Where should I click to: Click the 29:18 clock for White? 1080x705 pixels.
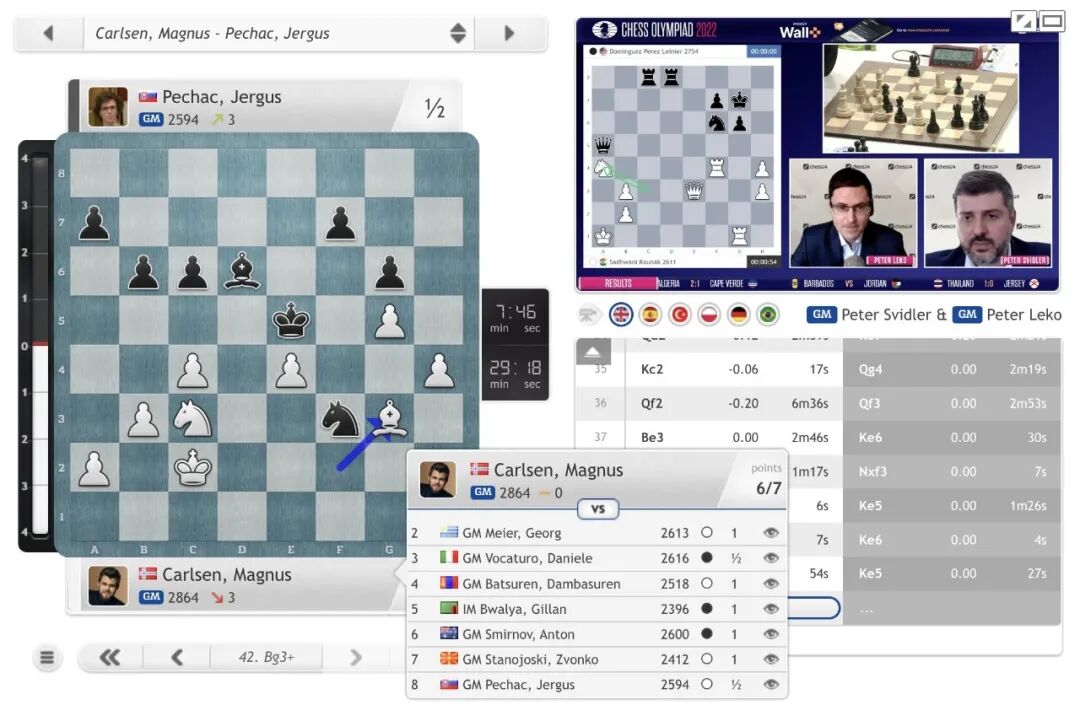click(x=515, y=374)
